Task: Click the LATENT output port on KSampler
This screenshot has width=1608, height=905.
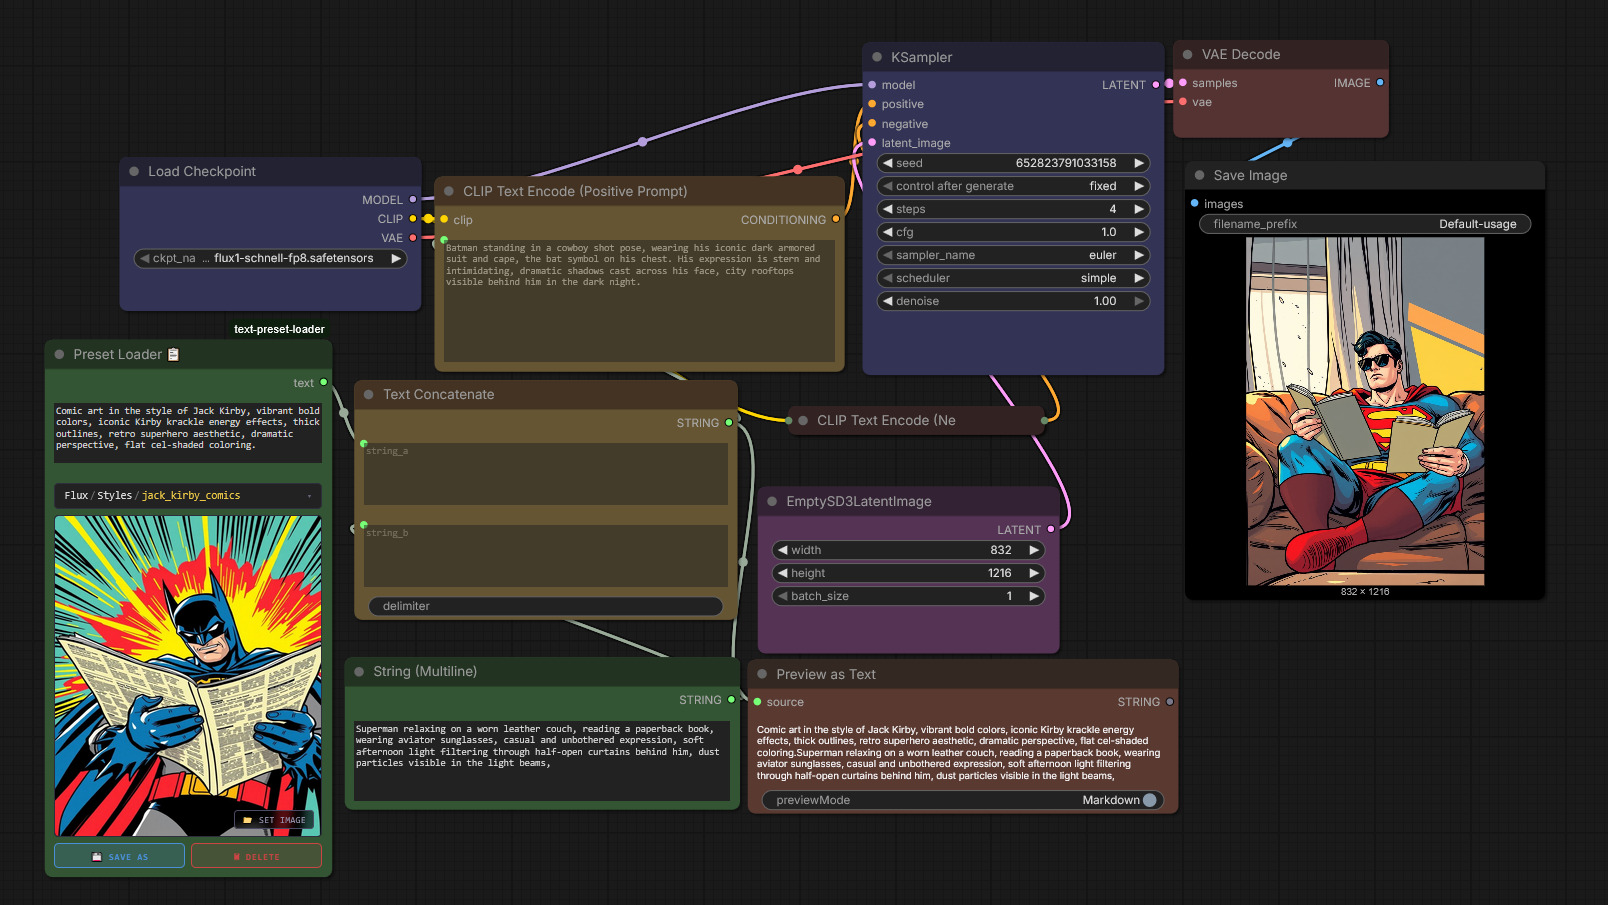Action: tap(1156, 85)
